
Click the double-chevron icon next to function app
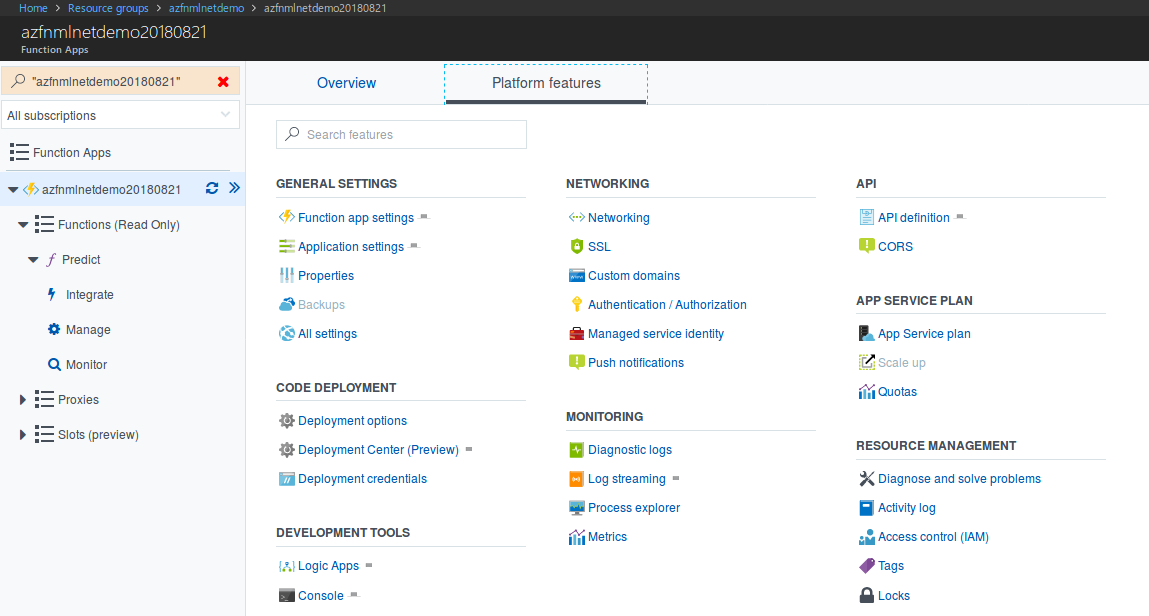click(234, 188)
